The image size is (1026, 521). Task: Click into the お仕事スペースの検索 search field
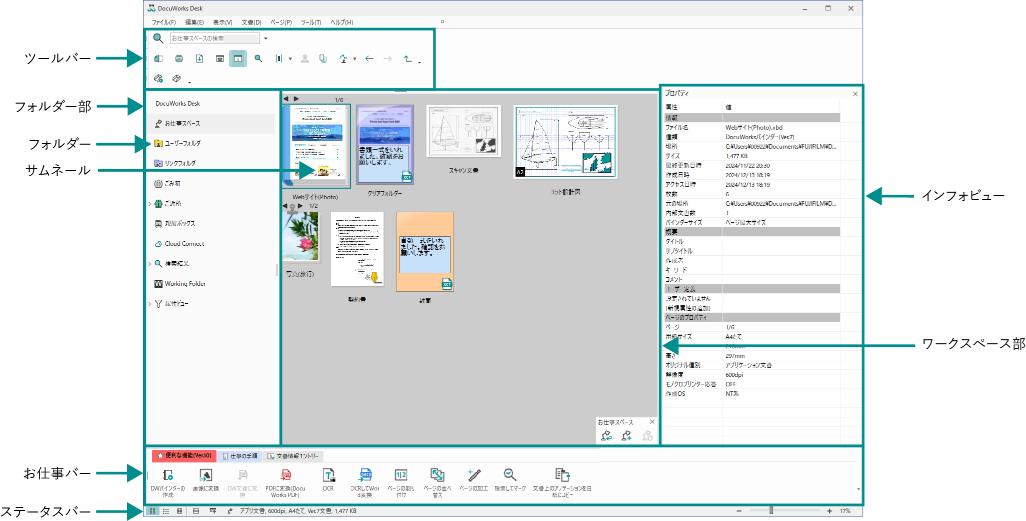[215, 38]
